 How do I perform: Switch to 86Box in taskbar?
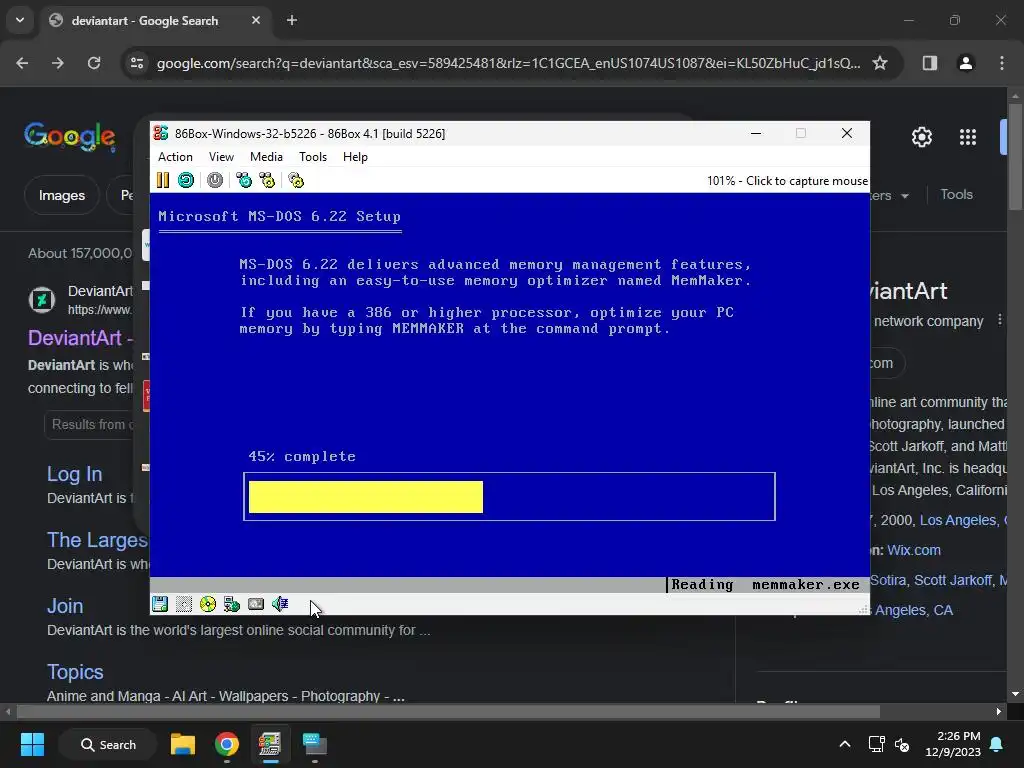[270, 744]
